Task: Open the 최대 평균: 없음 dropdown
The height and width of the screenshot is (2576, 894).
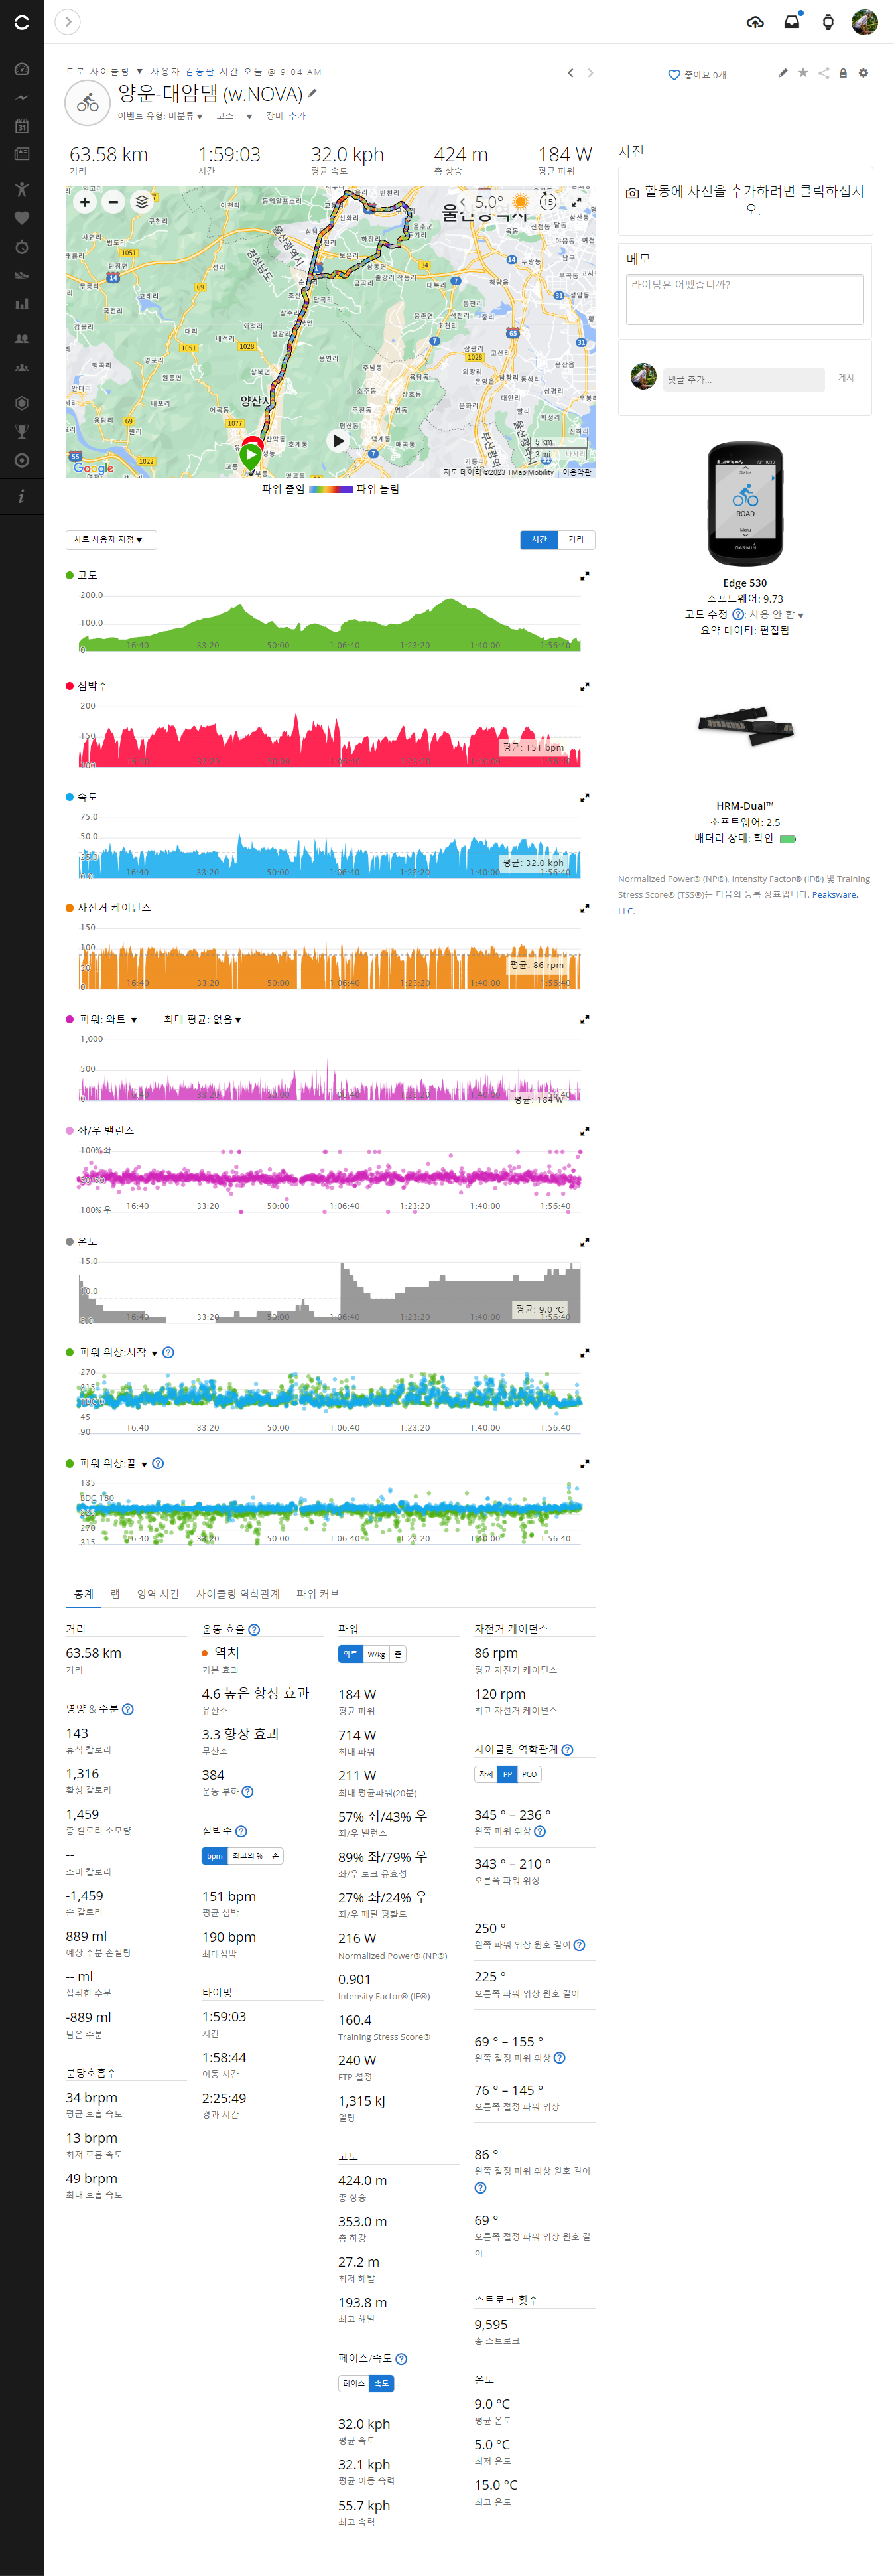Action: (x=202, y=1019)
